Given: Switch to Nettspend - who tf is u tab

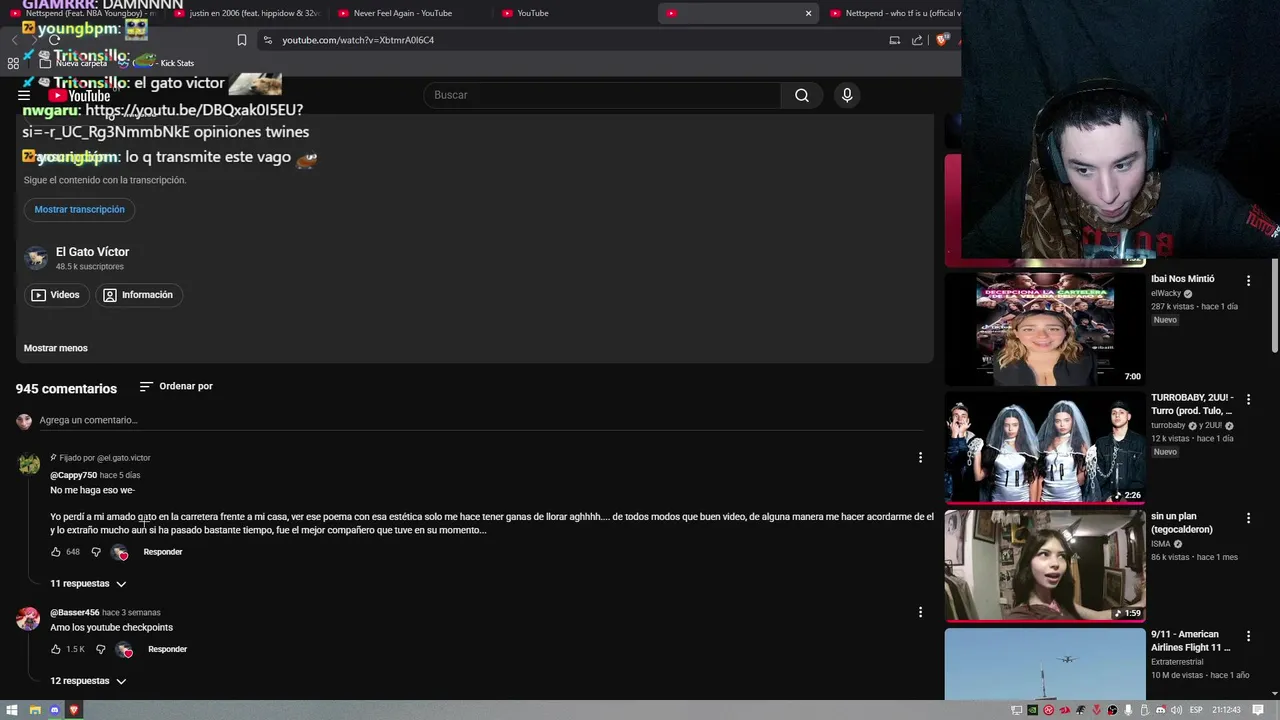Looking at the screenshot, I should (893, 13).
